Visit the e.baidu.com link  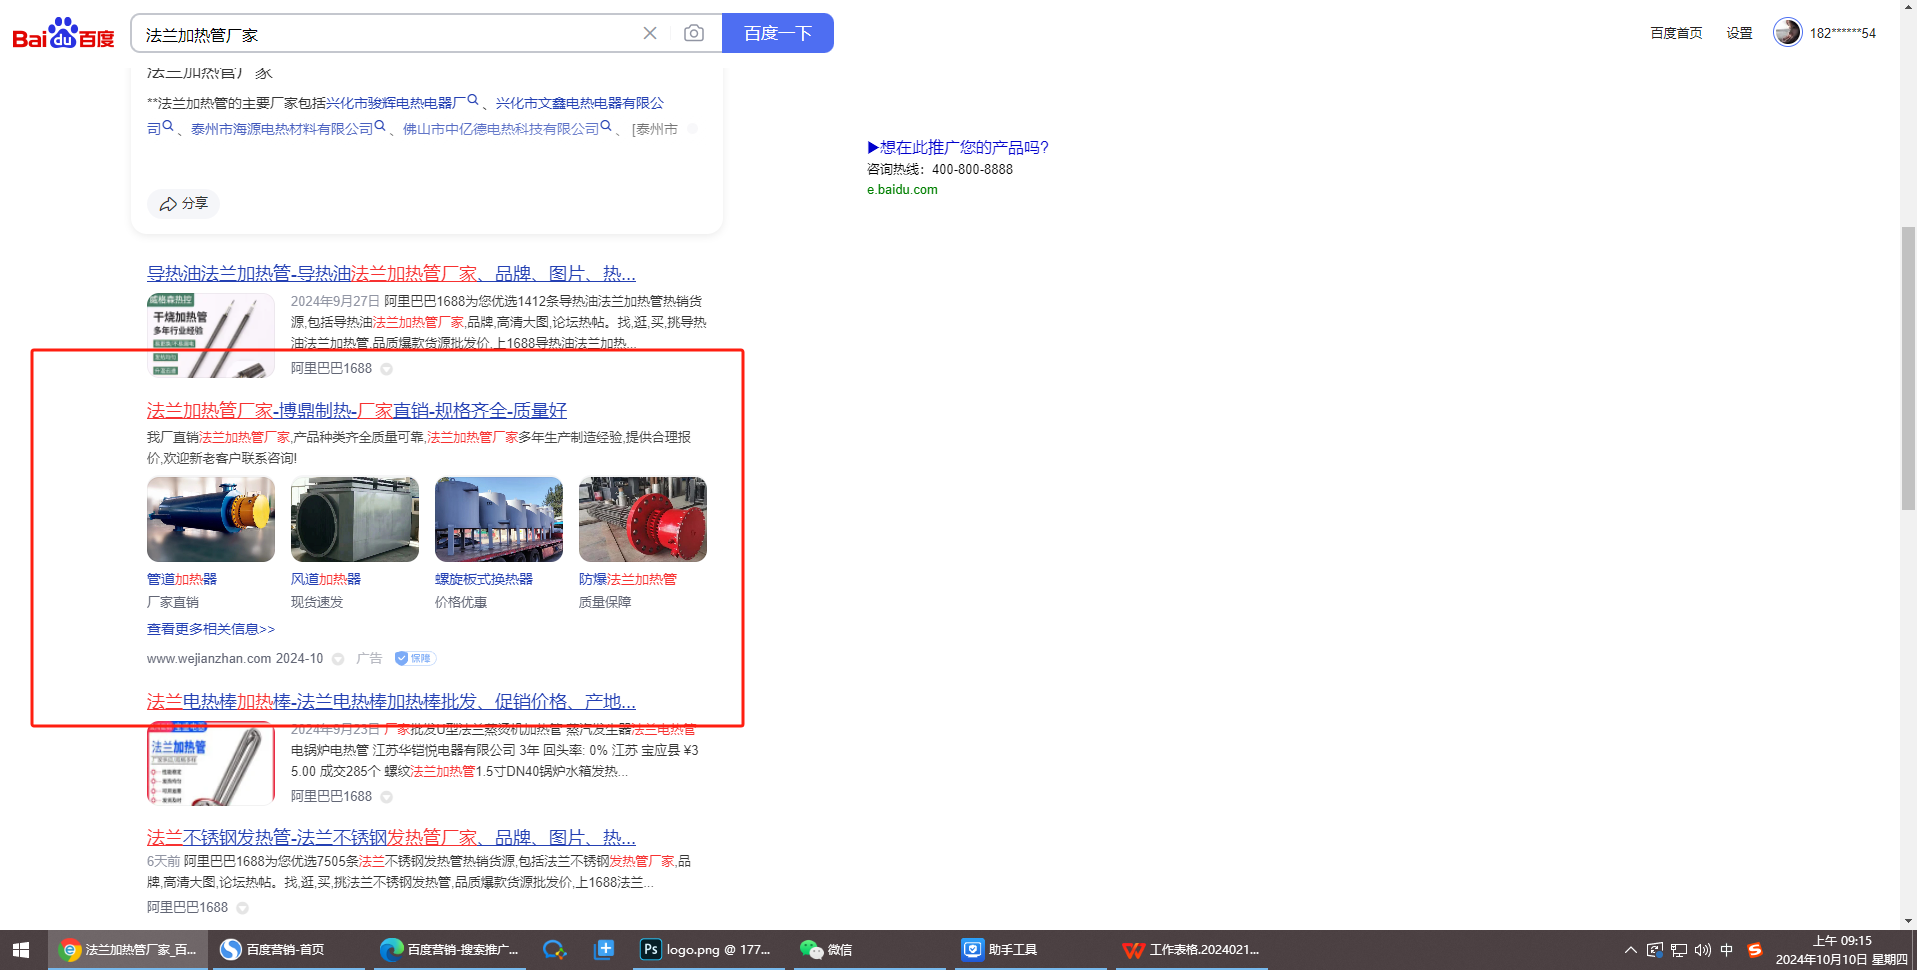tap(902, 190)
